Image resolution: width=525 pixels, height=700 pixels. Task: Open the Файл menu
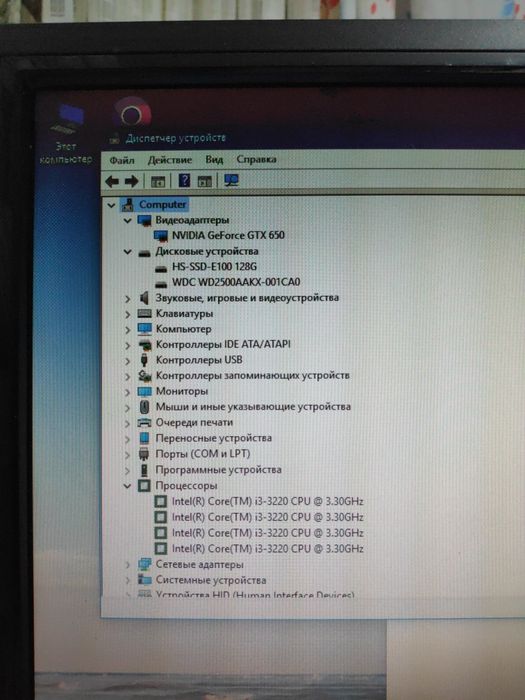click(122, 160)
